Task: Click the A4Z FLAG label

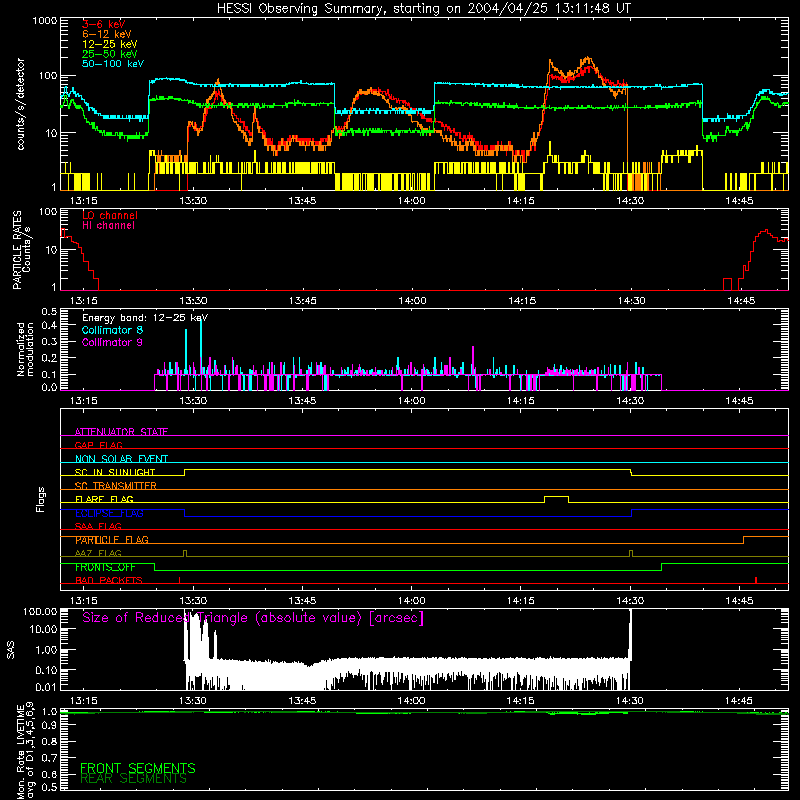Action: tap(98, 553)
